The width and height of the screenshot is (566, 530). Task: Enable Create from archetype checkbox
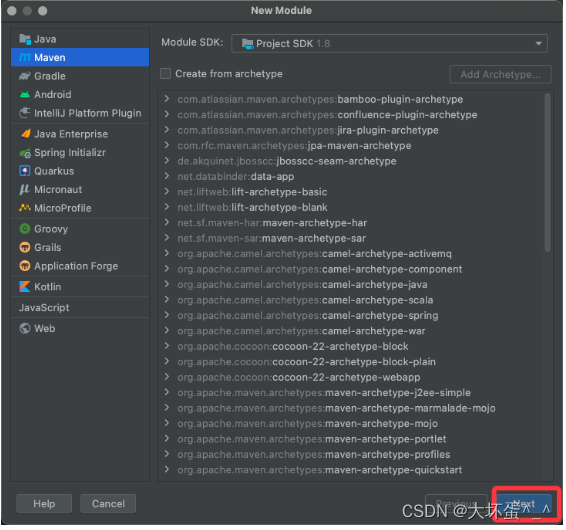[166, 74]
